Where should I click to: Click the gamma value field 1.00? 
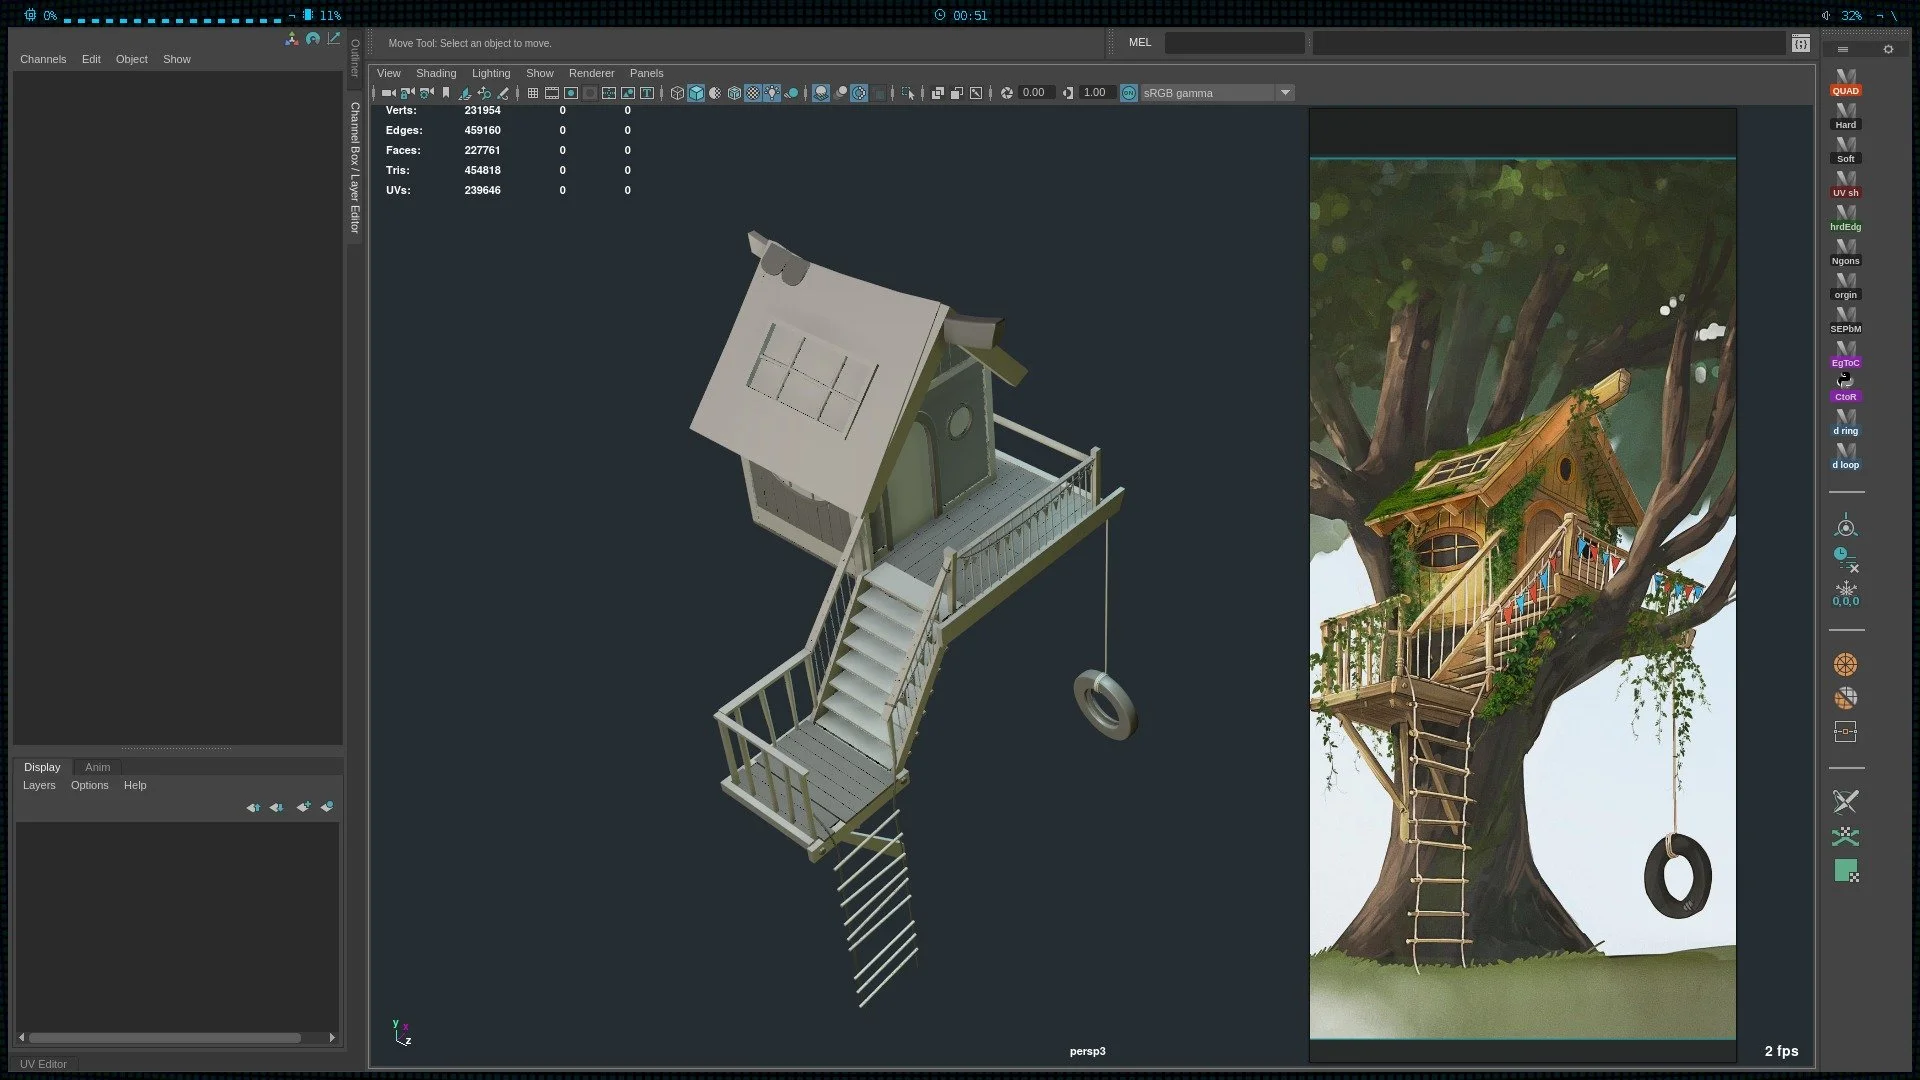(1096, 92)
